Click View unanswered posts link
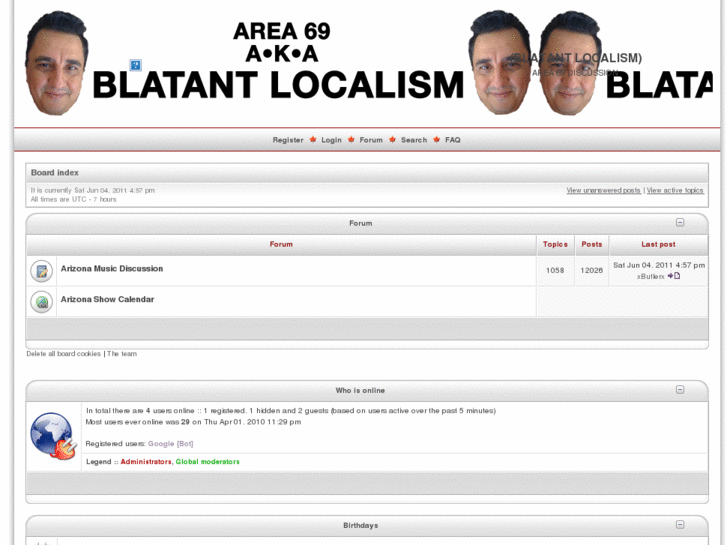727x545 pixels. tap(603, 191)
